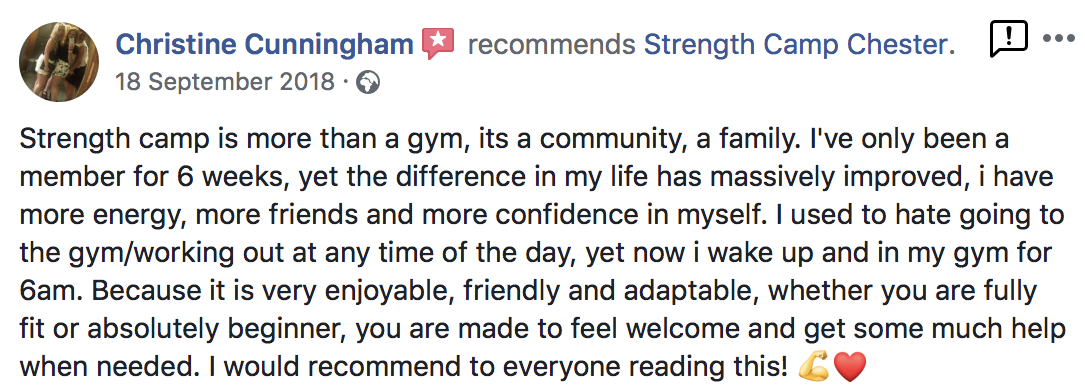Open Christine Cunningham's profile name link
Image resolution: width=1085 pixels, height=388 pixels.
(x=264, y=44)
